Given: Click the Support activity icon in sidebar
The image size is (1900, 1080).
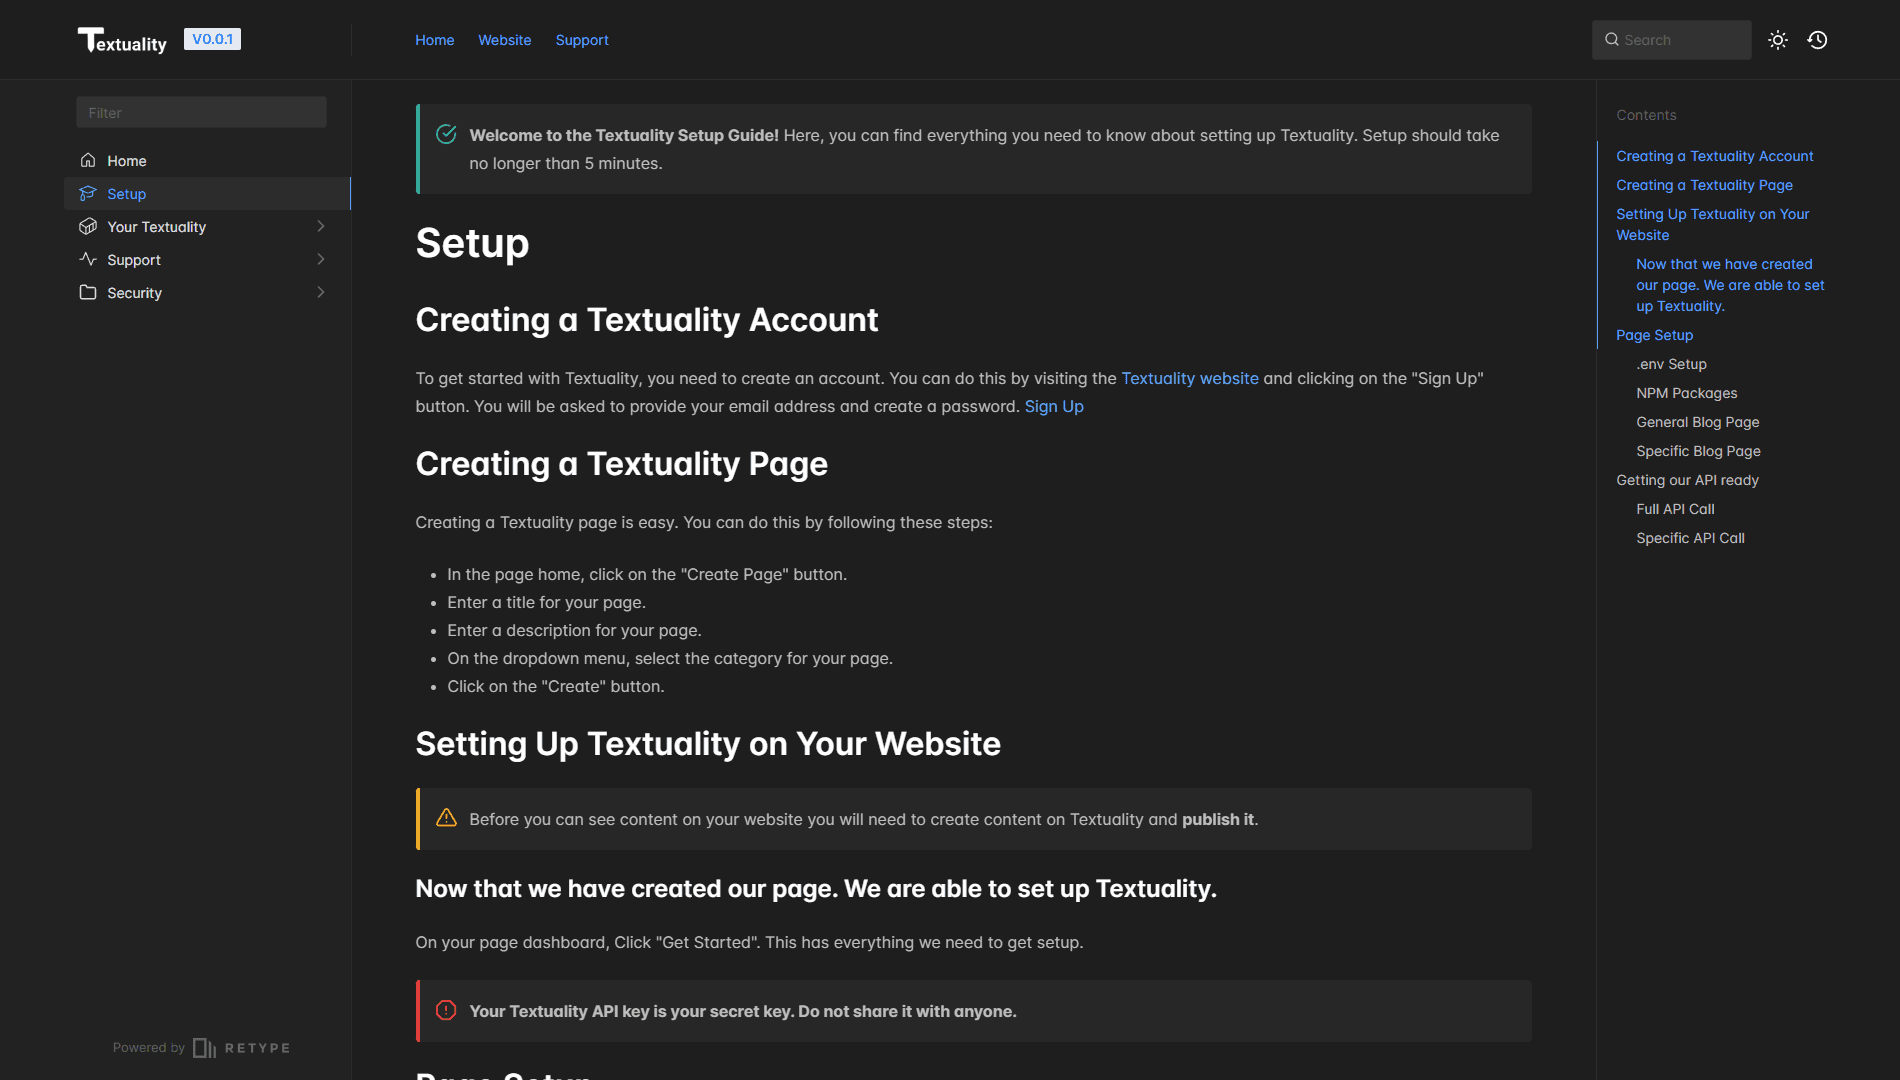Looking at the screenshot, I should (88, 259).
